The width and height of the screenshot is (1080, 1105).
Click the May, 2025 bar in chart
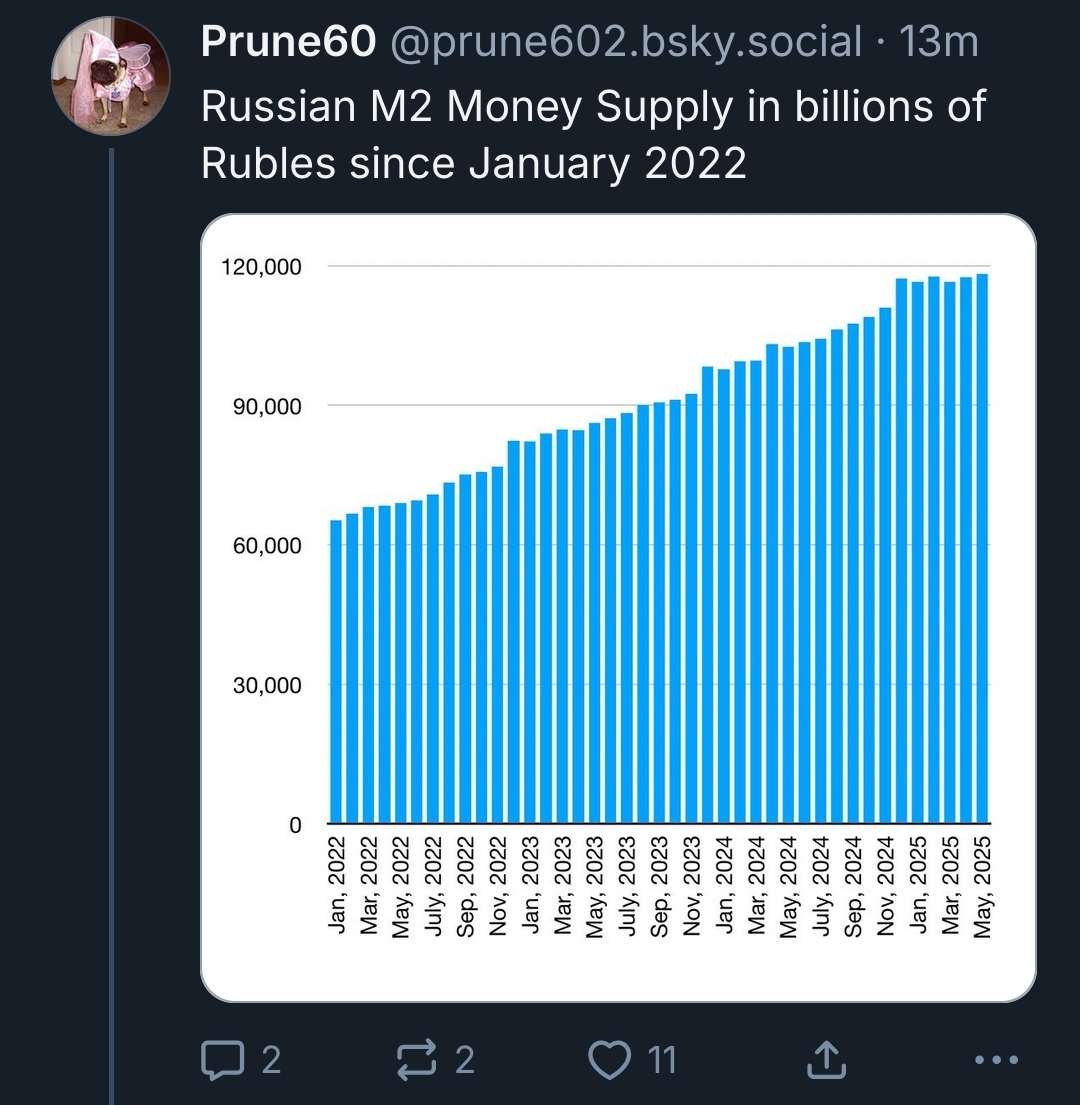click(x=982, y=548)
